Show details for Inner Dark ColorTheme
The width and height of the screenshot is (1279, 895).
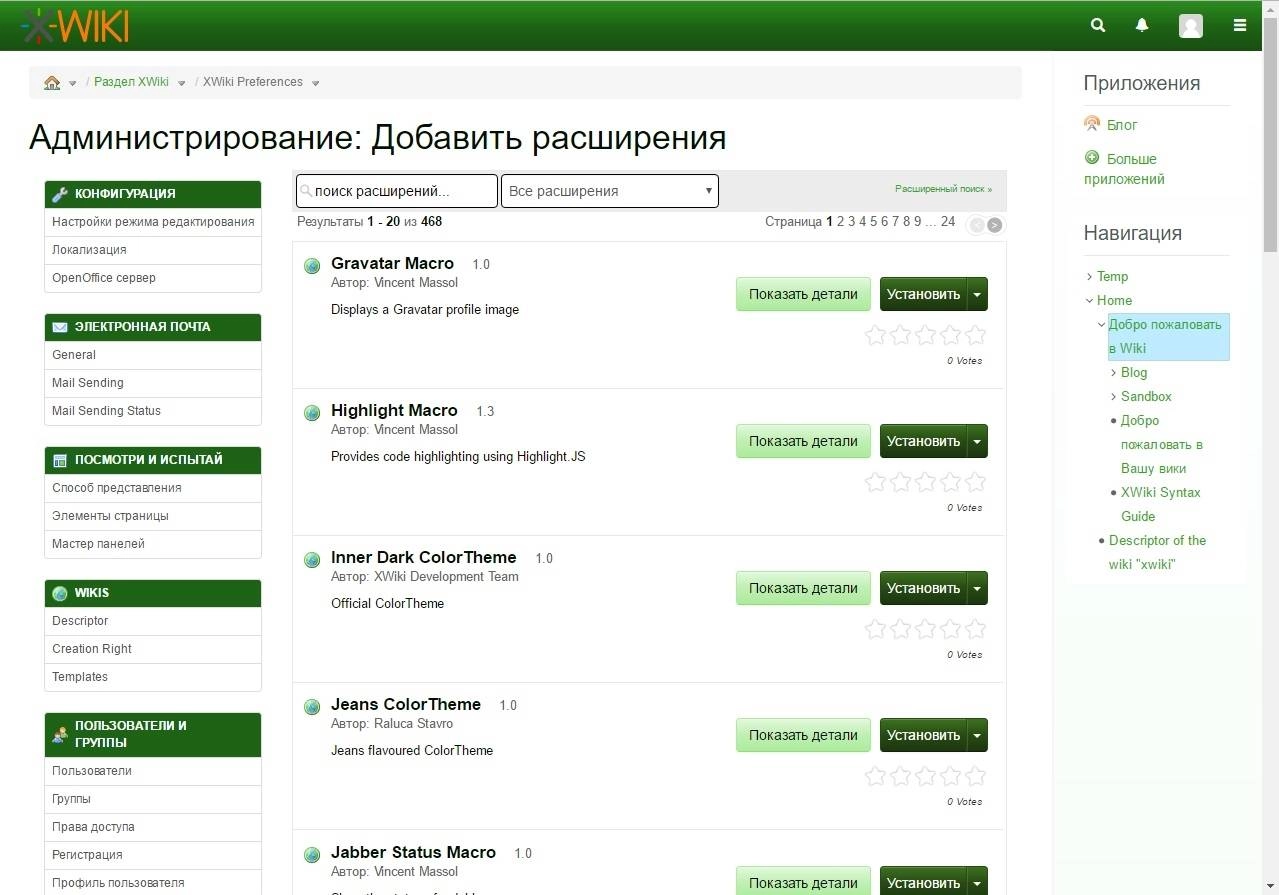[x=803, y=588]
